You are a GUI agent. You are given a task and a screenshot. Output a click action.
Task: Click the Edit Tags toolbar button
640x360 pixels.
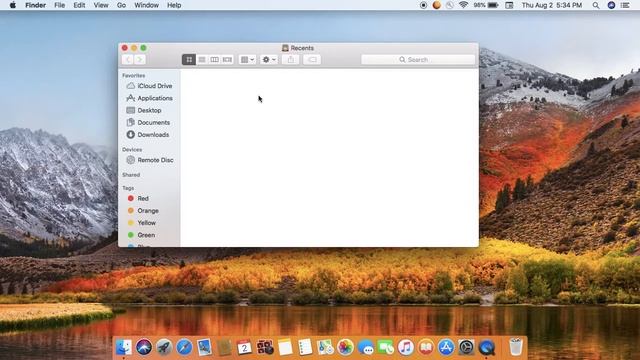point(312,60)
